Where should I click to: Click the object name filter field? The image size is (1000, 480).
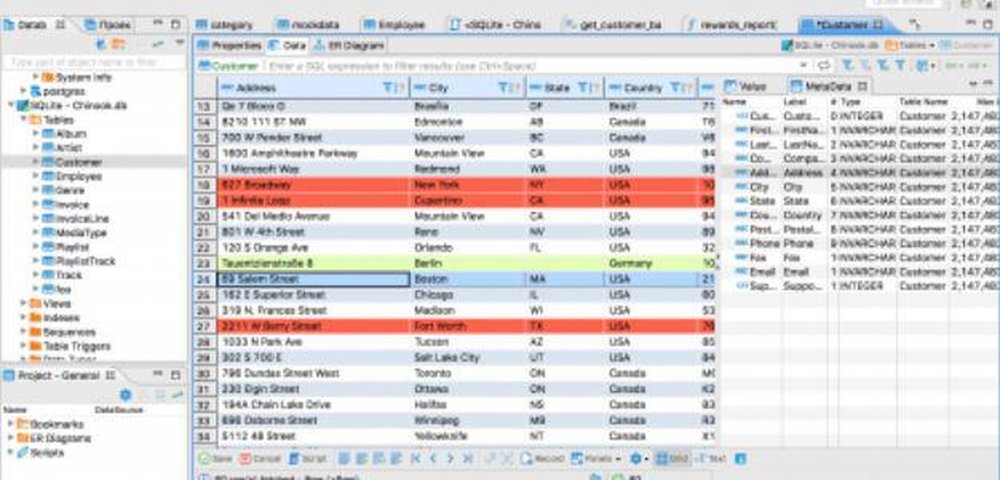pos(94,62)
